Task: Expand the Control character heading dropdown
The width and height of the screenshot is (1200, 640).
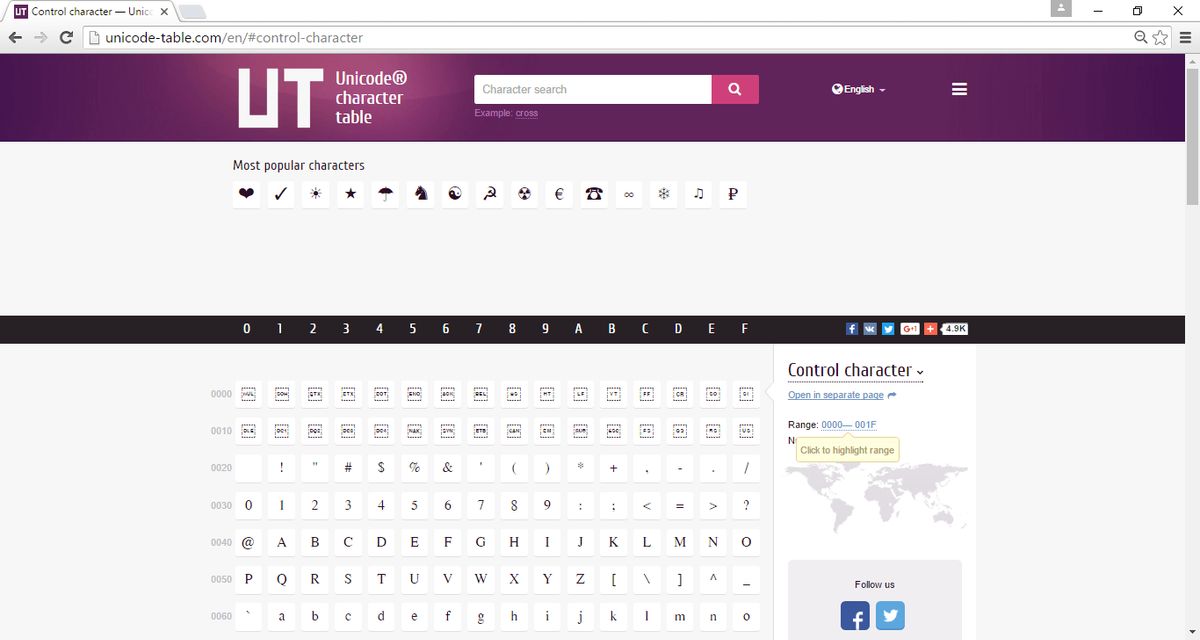Action: (x=918, y=371)
